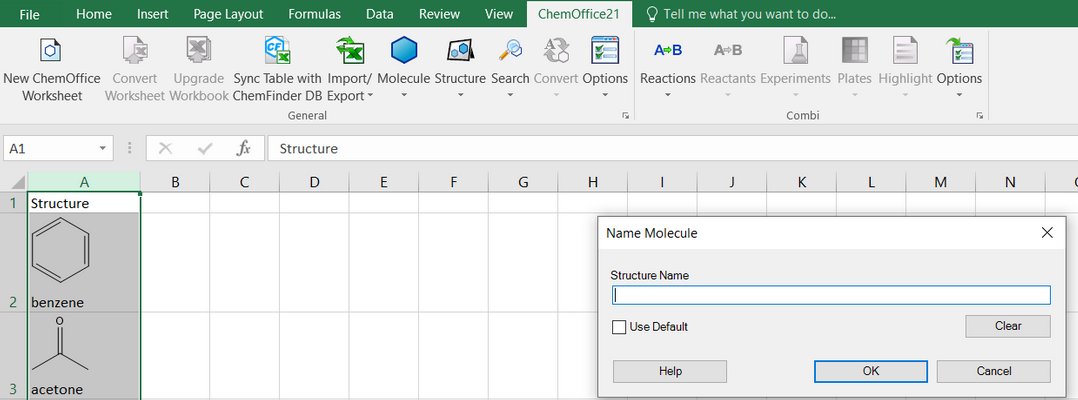Open the Name Box dropdown arrow
The width and height of the screenshot is (1078, 400).
[102, 148]
